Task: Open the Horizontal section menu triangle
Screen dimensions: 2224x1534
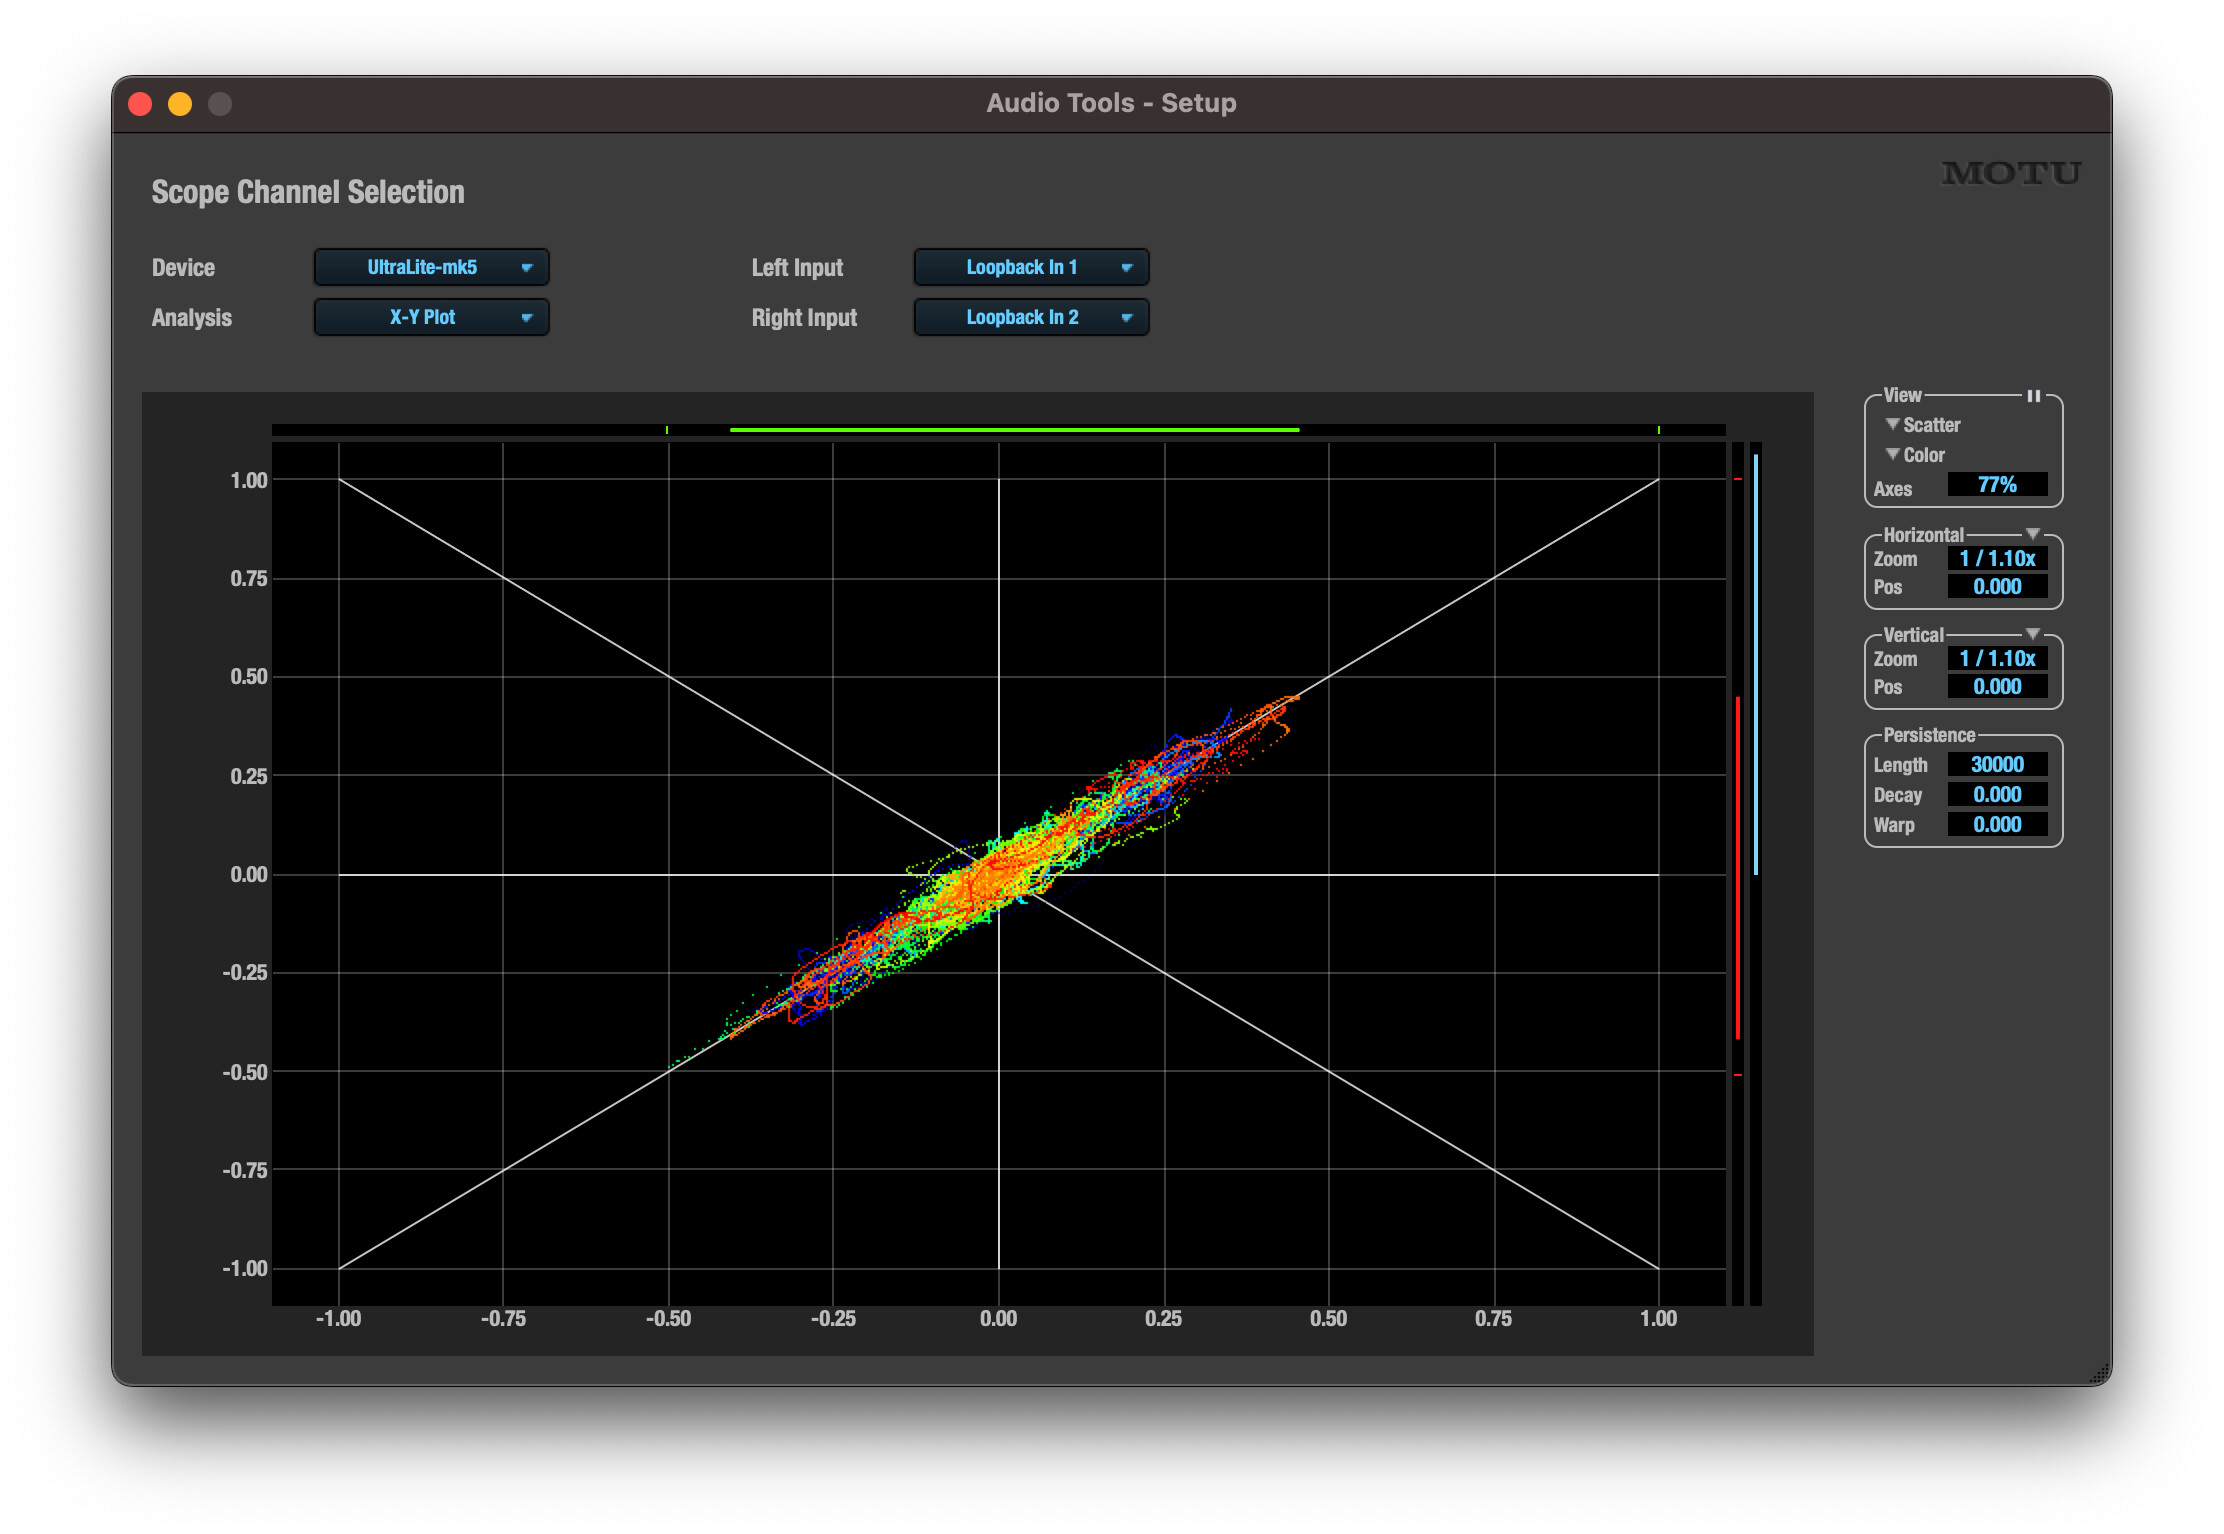Action: pos(2032,534)
